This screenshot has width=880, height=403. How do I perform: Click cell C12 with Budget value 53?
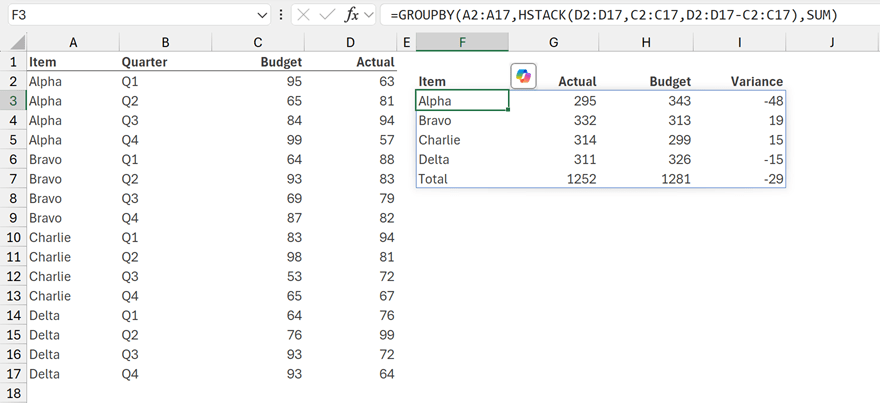(x=258, y=276)
